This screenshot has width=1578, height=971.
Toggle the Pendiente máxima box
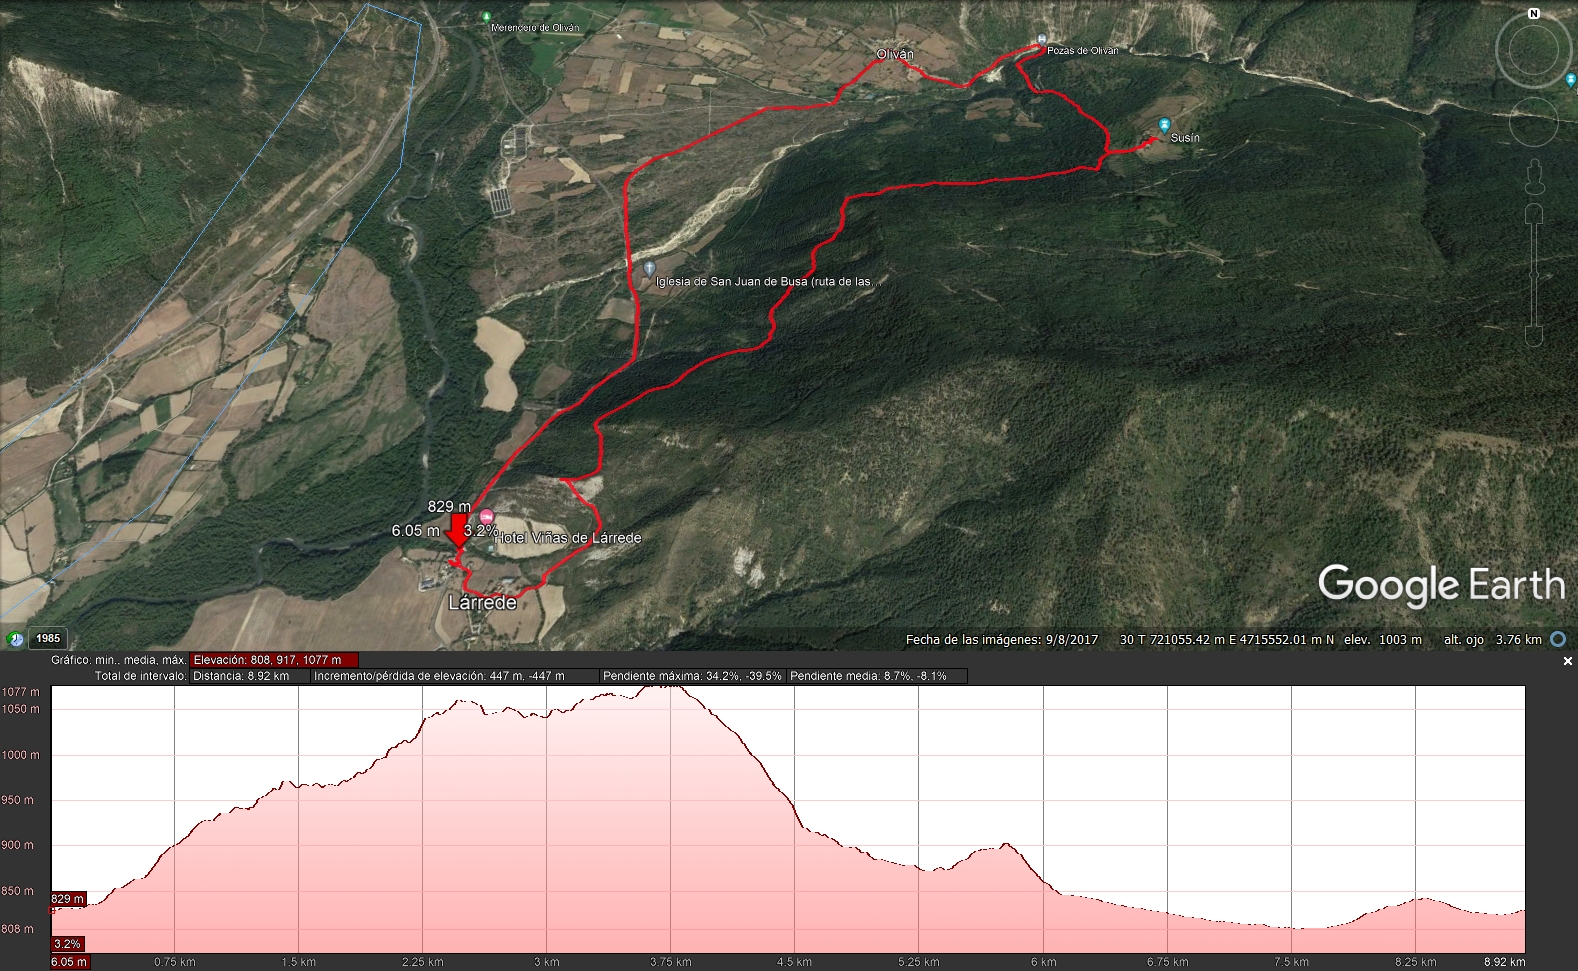pos(692,676)
